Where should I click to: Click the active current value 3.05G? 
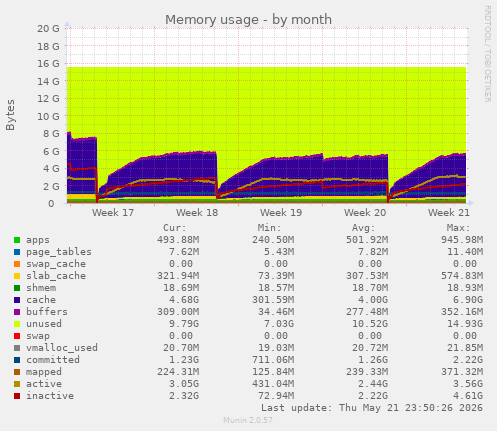pyautogui.click(x=184, y=384)
